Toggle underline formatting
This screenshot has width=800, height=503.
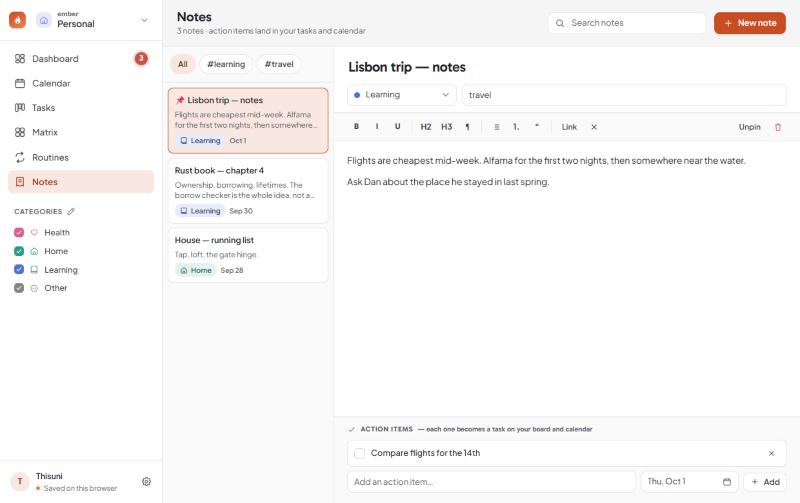coord(397,127)
